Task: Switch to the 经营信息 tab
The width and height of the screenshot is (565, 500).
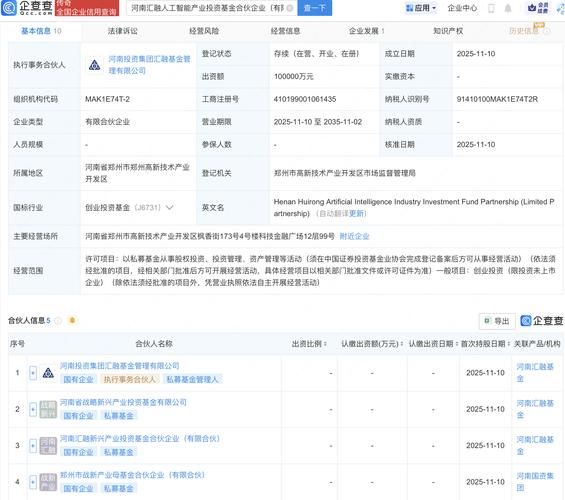Action: pos(285,31)
